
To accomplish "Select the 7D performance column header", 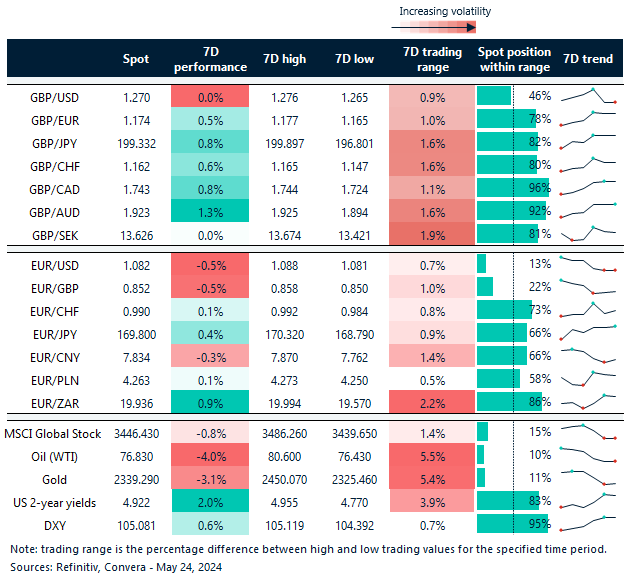I will (211, 59).
